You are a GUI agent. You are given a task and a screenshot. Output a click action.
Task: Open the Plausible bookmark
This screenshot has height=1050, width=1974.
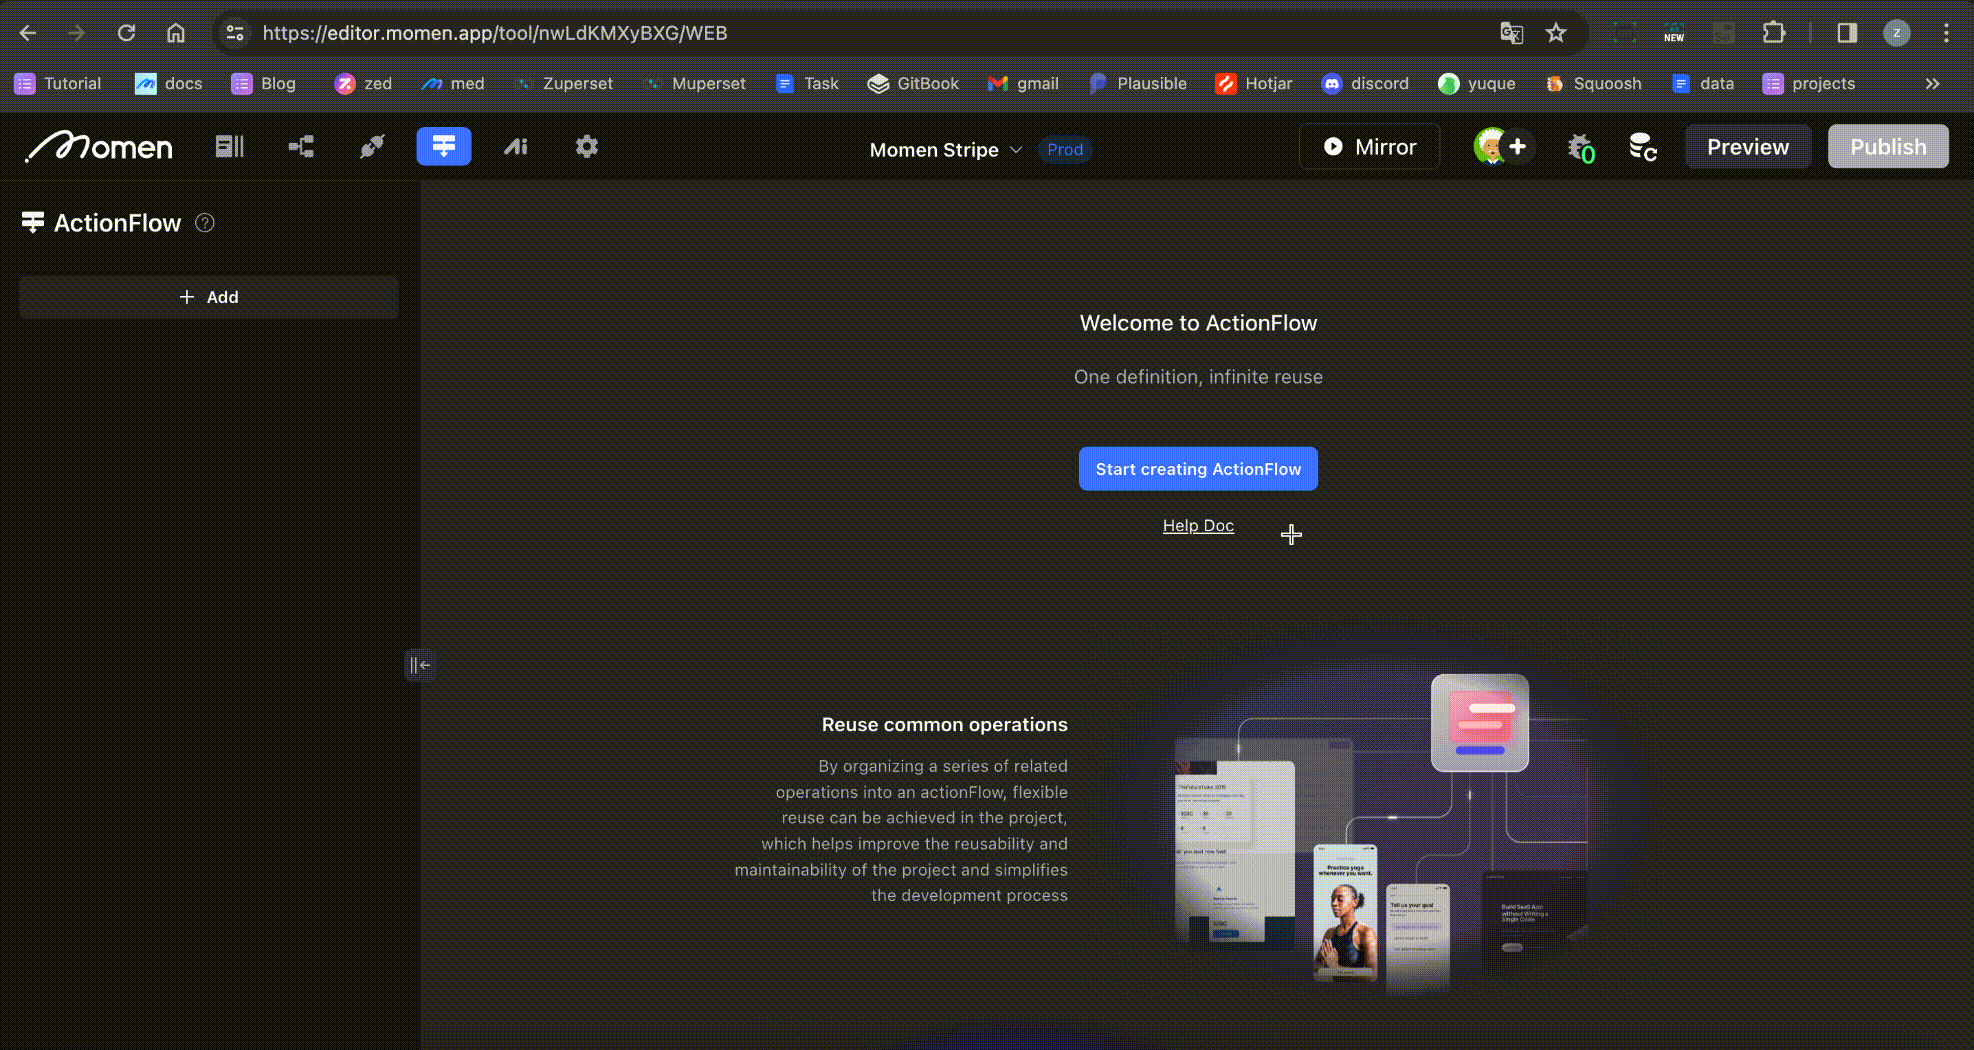[x=1138, y=84]
